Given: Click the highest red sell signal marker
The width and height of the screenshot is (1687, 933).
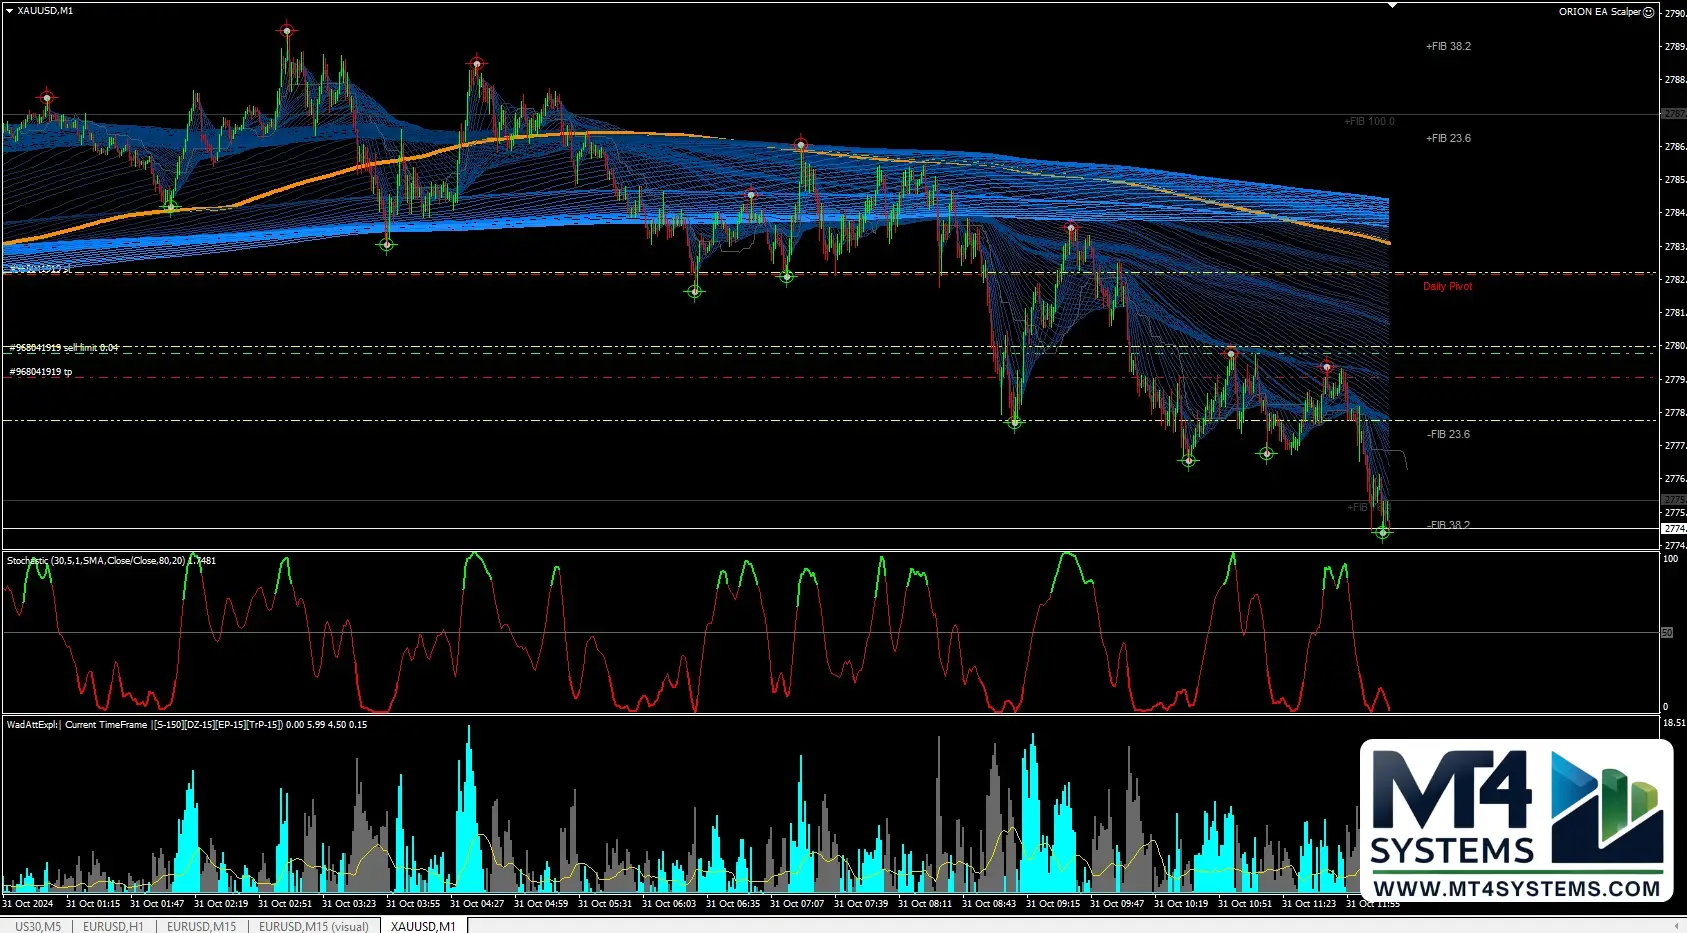Looking at the screenshot, I should pyautogui.click(x=287, y=31).
